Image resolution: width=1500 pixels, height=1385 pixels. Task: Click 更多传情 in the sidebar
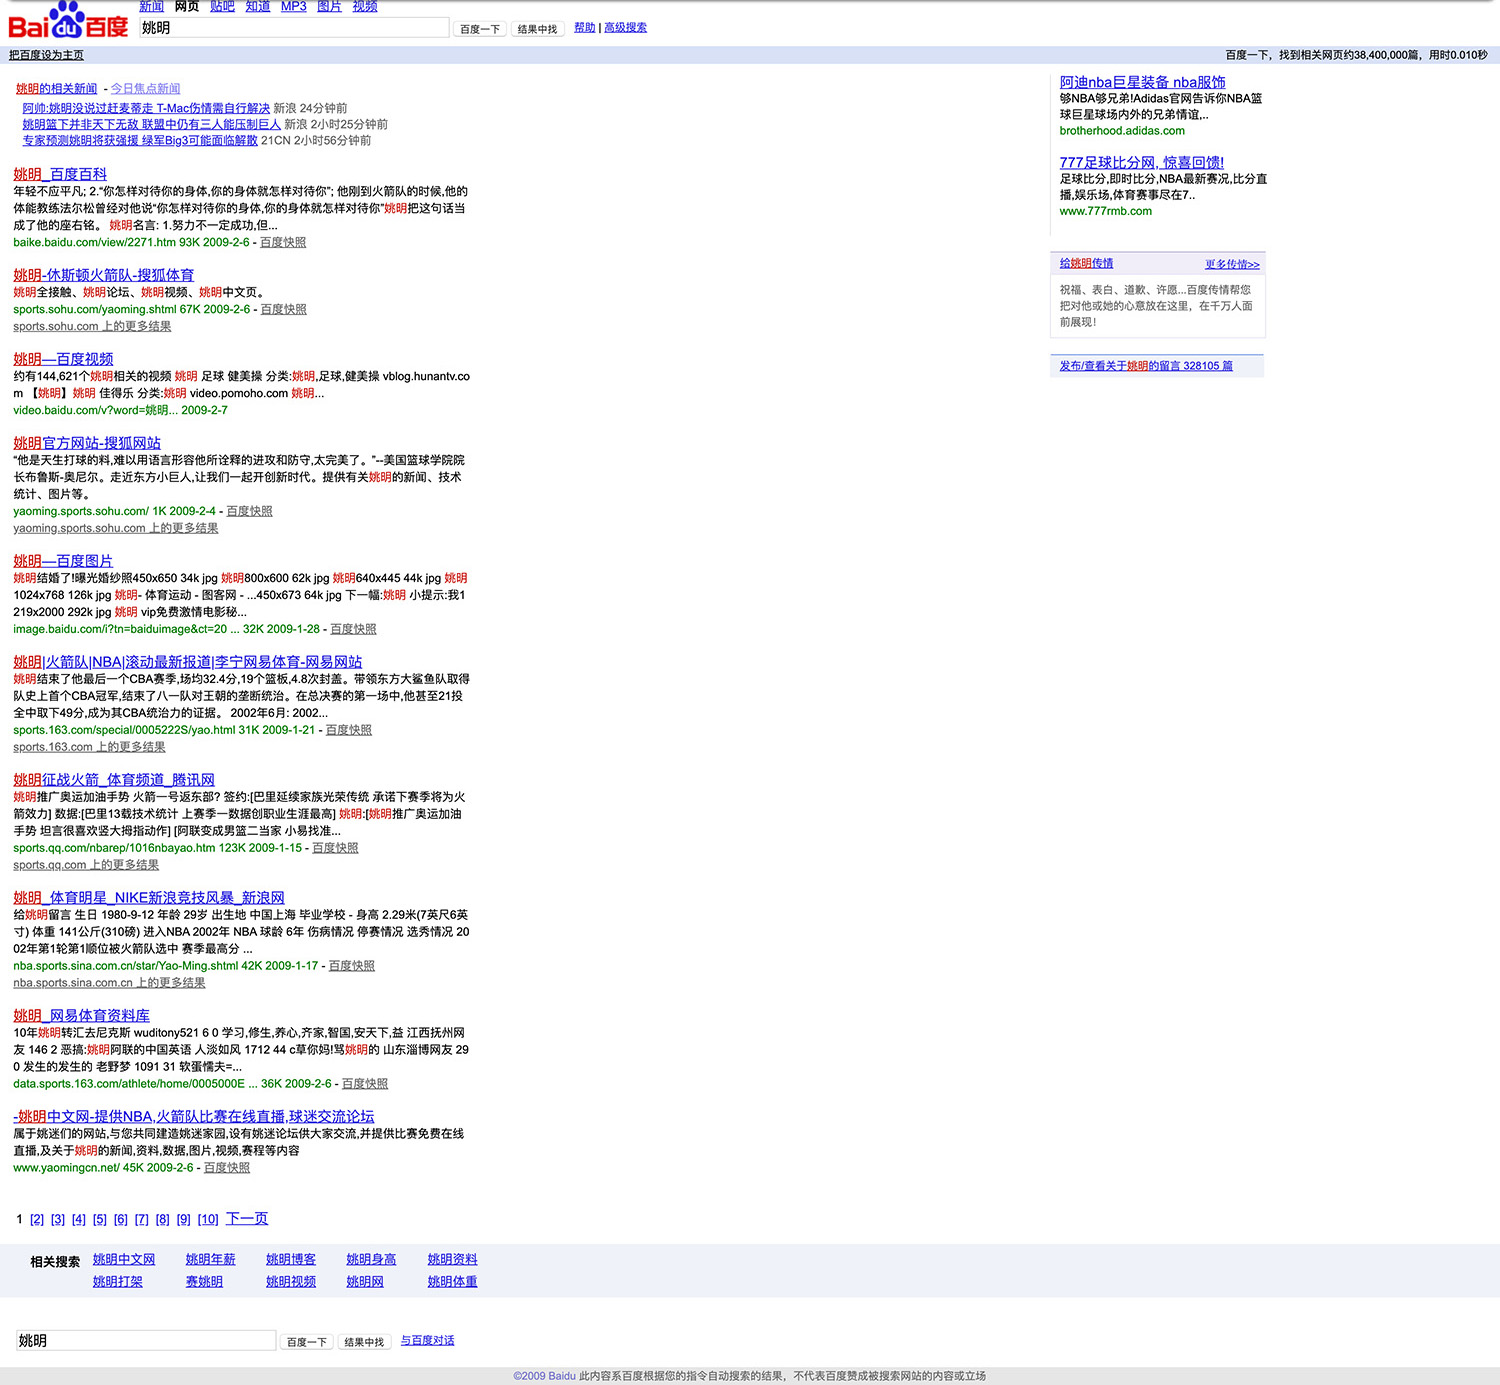1232,265
